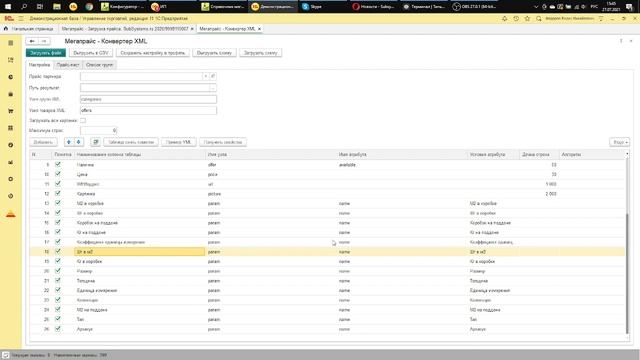Image resolution: width=640 pixels, height=360 pixels.
Task: Click the Узел товаров XML field with offers
Action: [148, 110]
